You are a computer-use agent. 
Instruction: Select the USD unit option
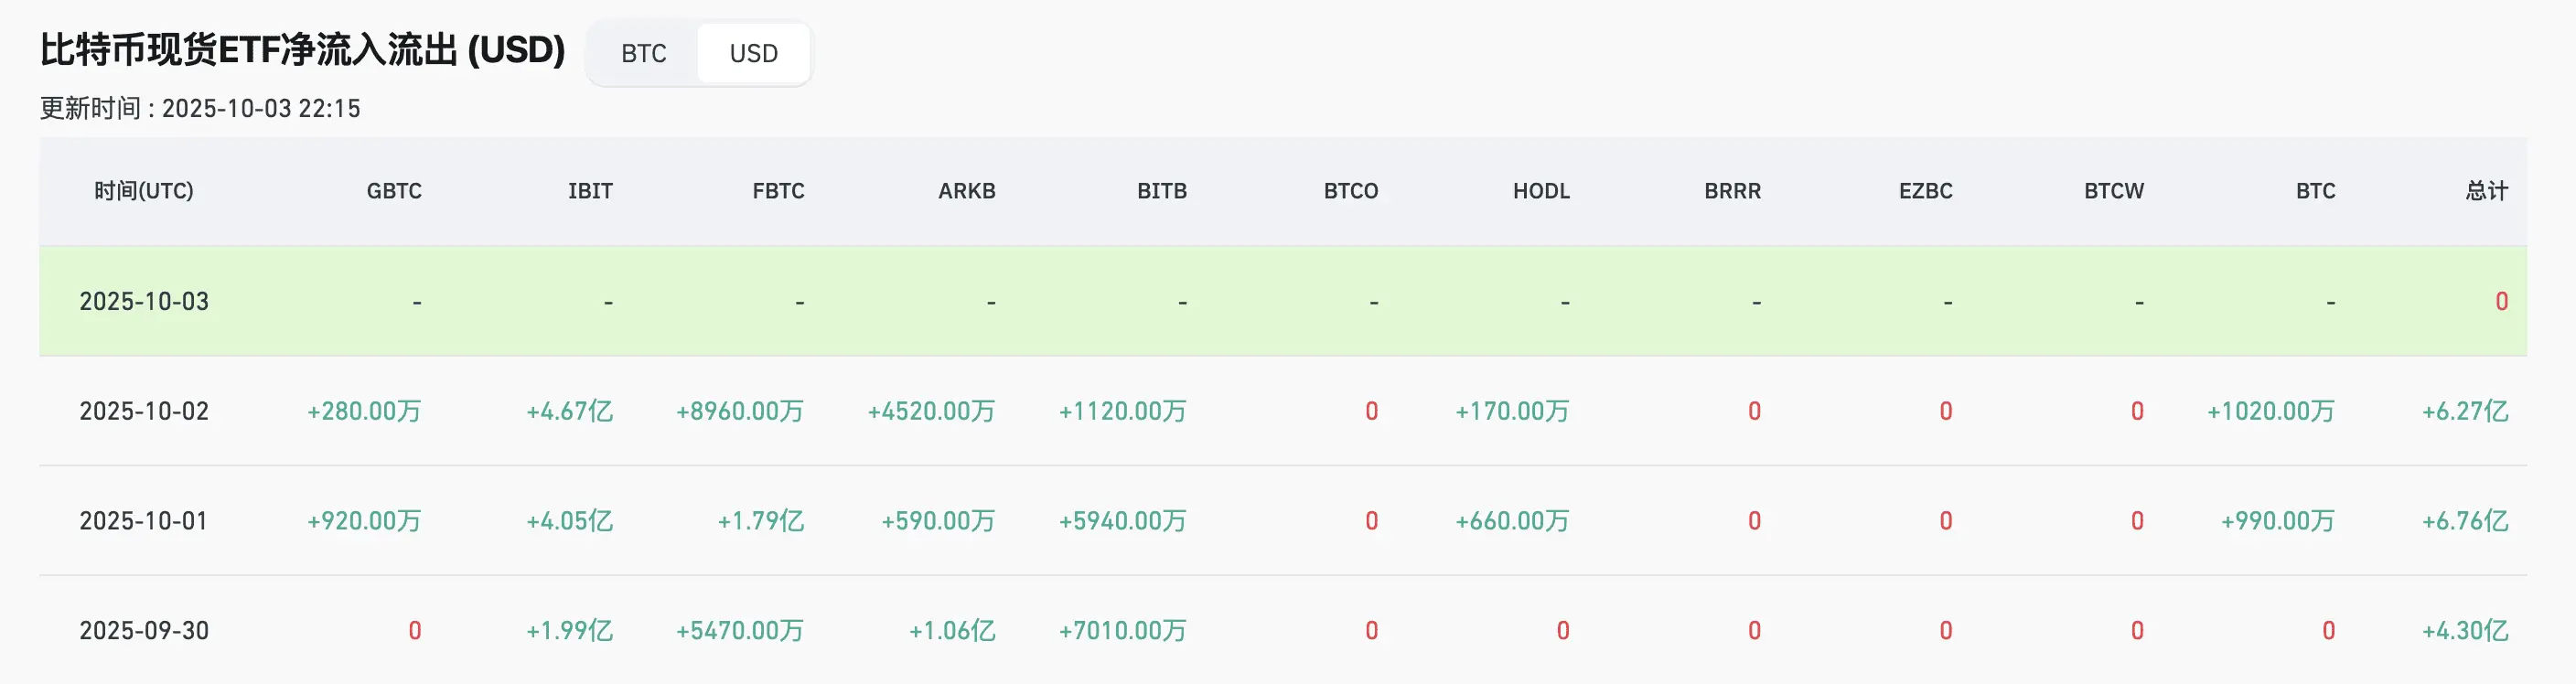753,53
